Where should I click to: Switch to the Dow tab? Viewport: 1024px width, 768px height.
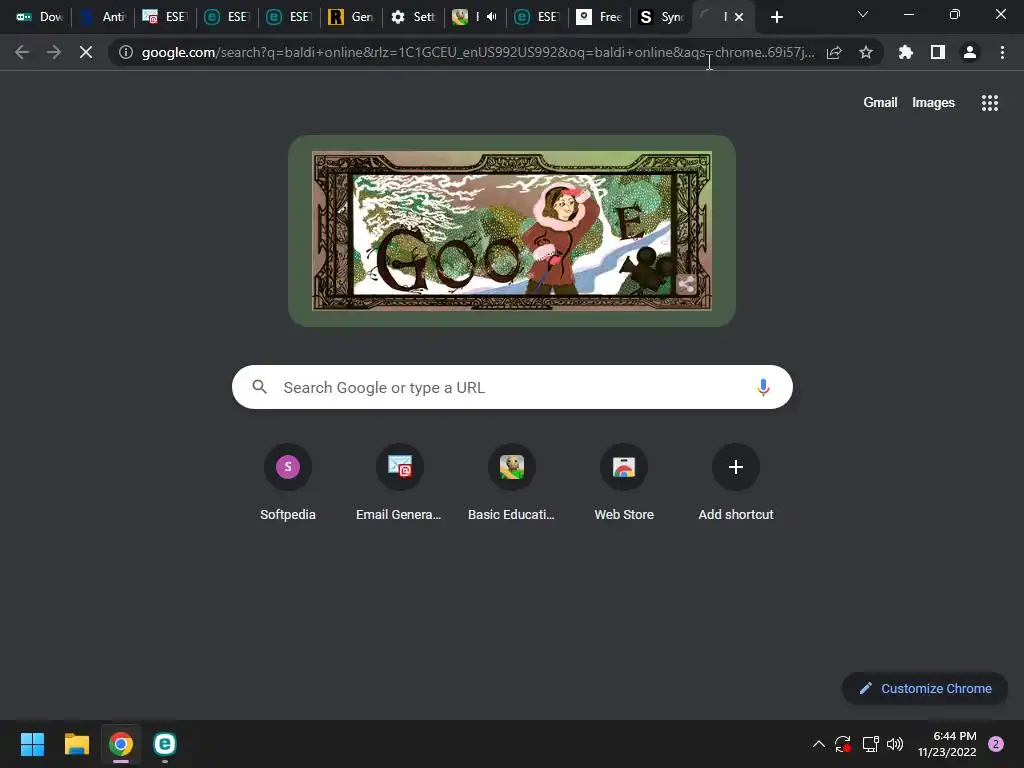[x=39, y=17]
